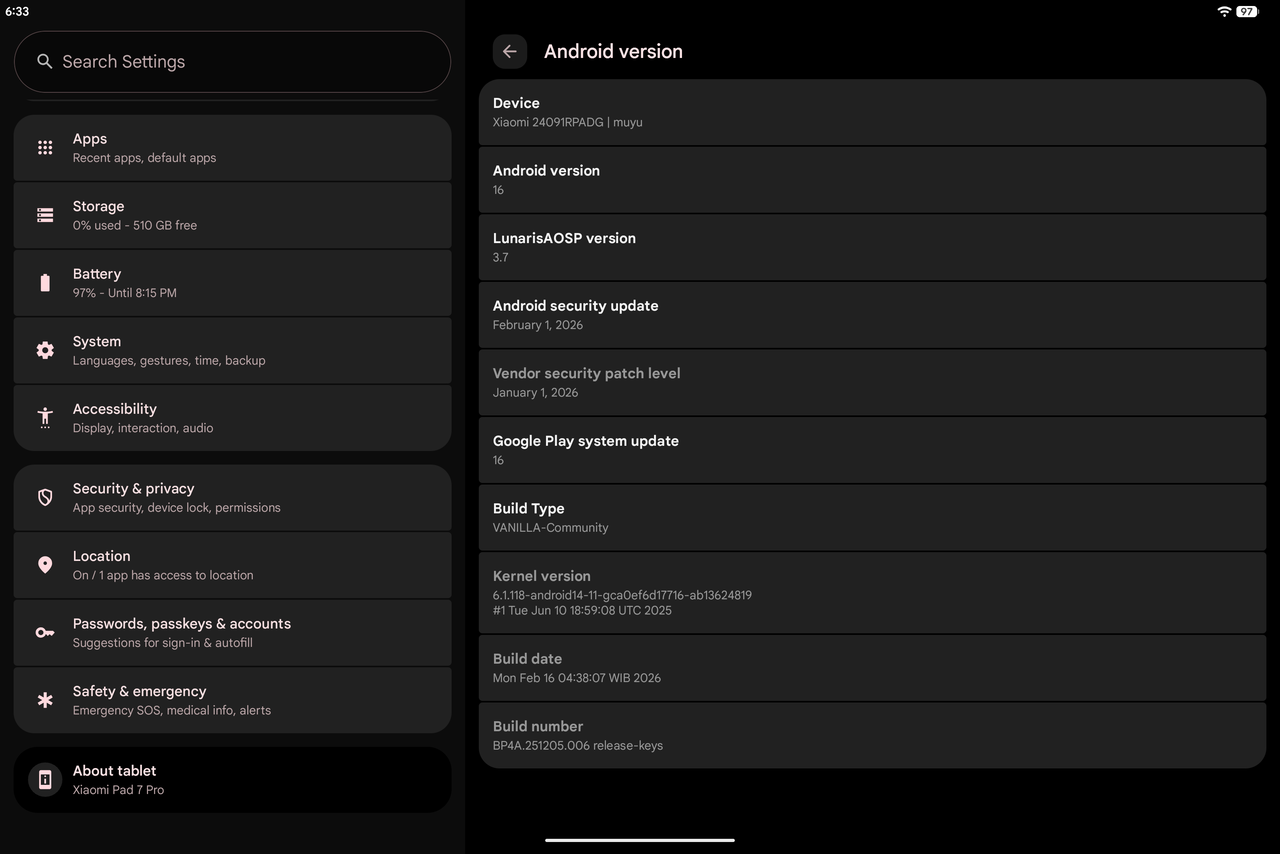Open Accessibility settings

click(x=233, y=418)
